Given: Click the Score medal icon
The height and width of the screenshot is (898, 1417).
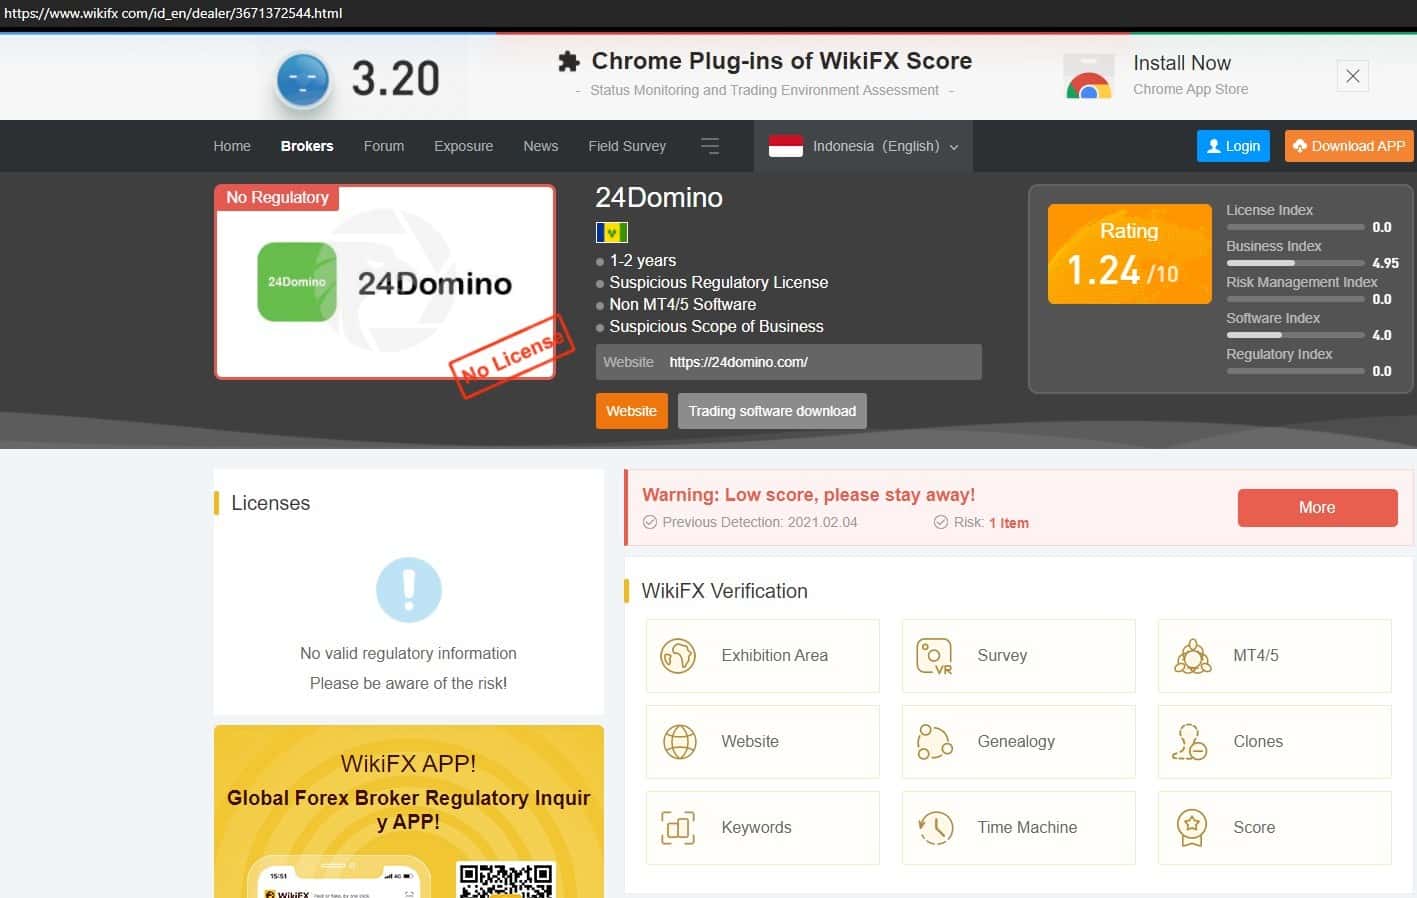Looking at the screenshot, I should click(1191, 828).
